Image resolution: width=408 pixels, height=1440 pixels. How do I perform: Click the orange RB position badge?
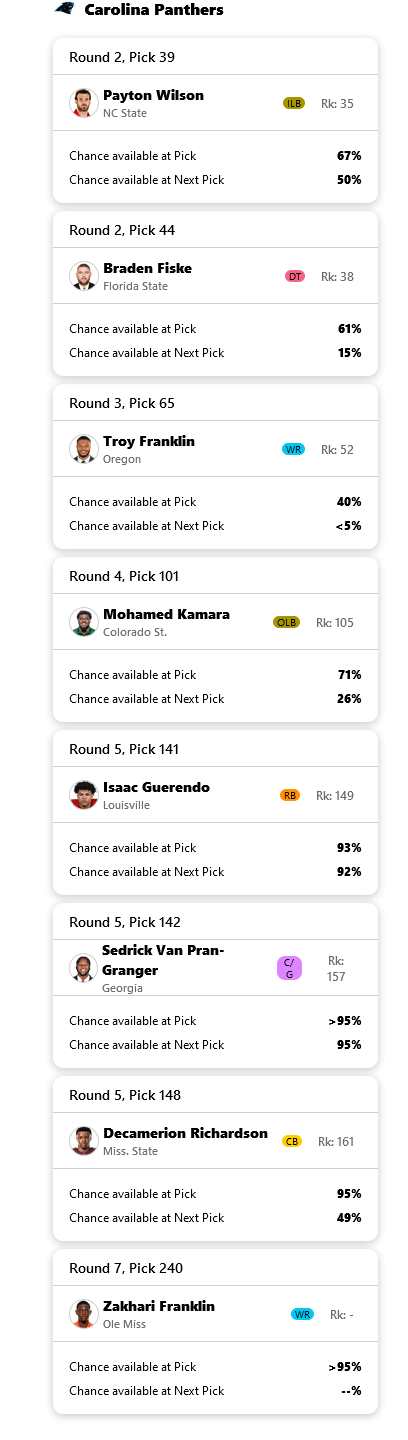point(290,796)
